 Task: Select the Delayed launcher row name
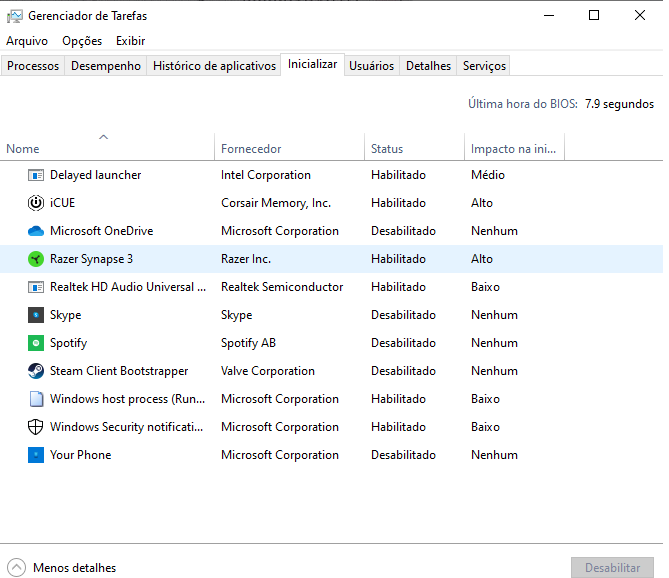coord(96,175)
